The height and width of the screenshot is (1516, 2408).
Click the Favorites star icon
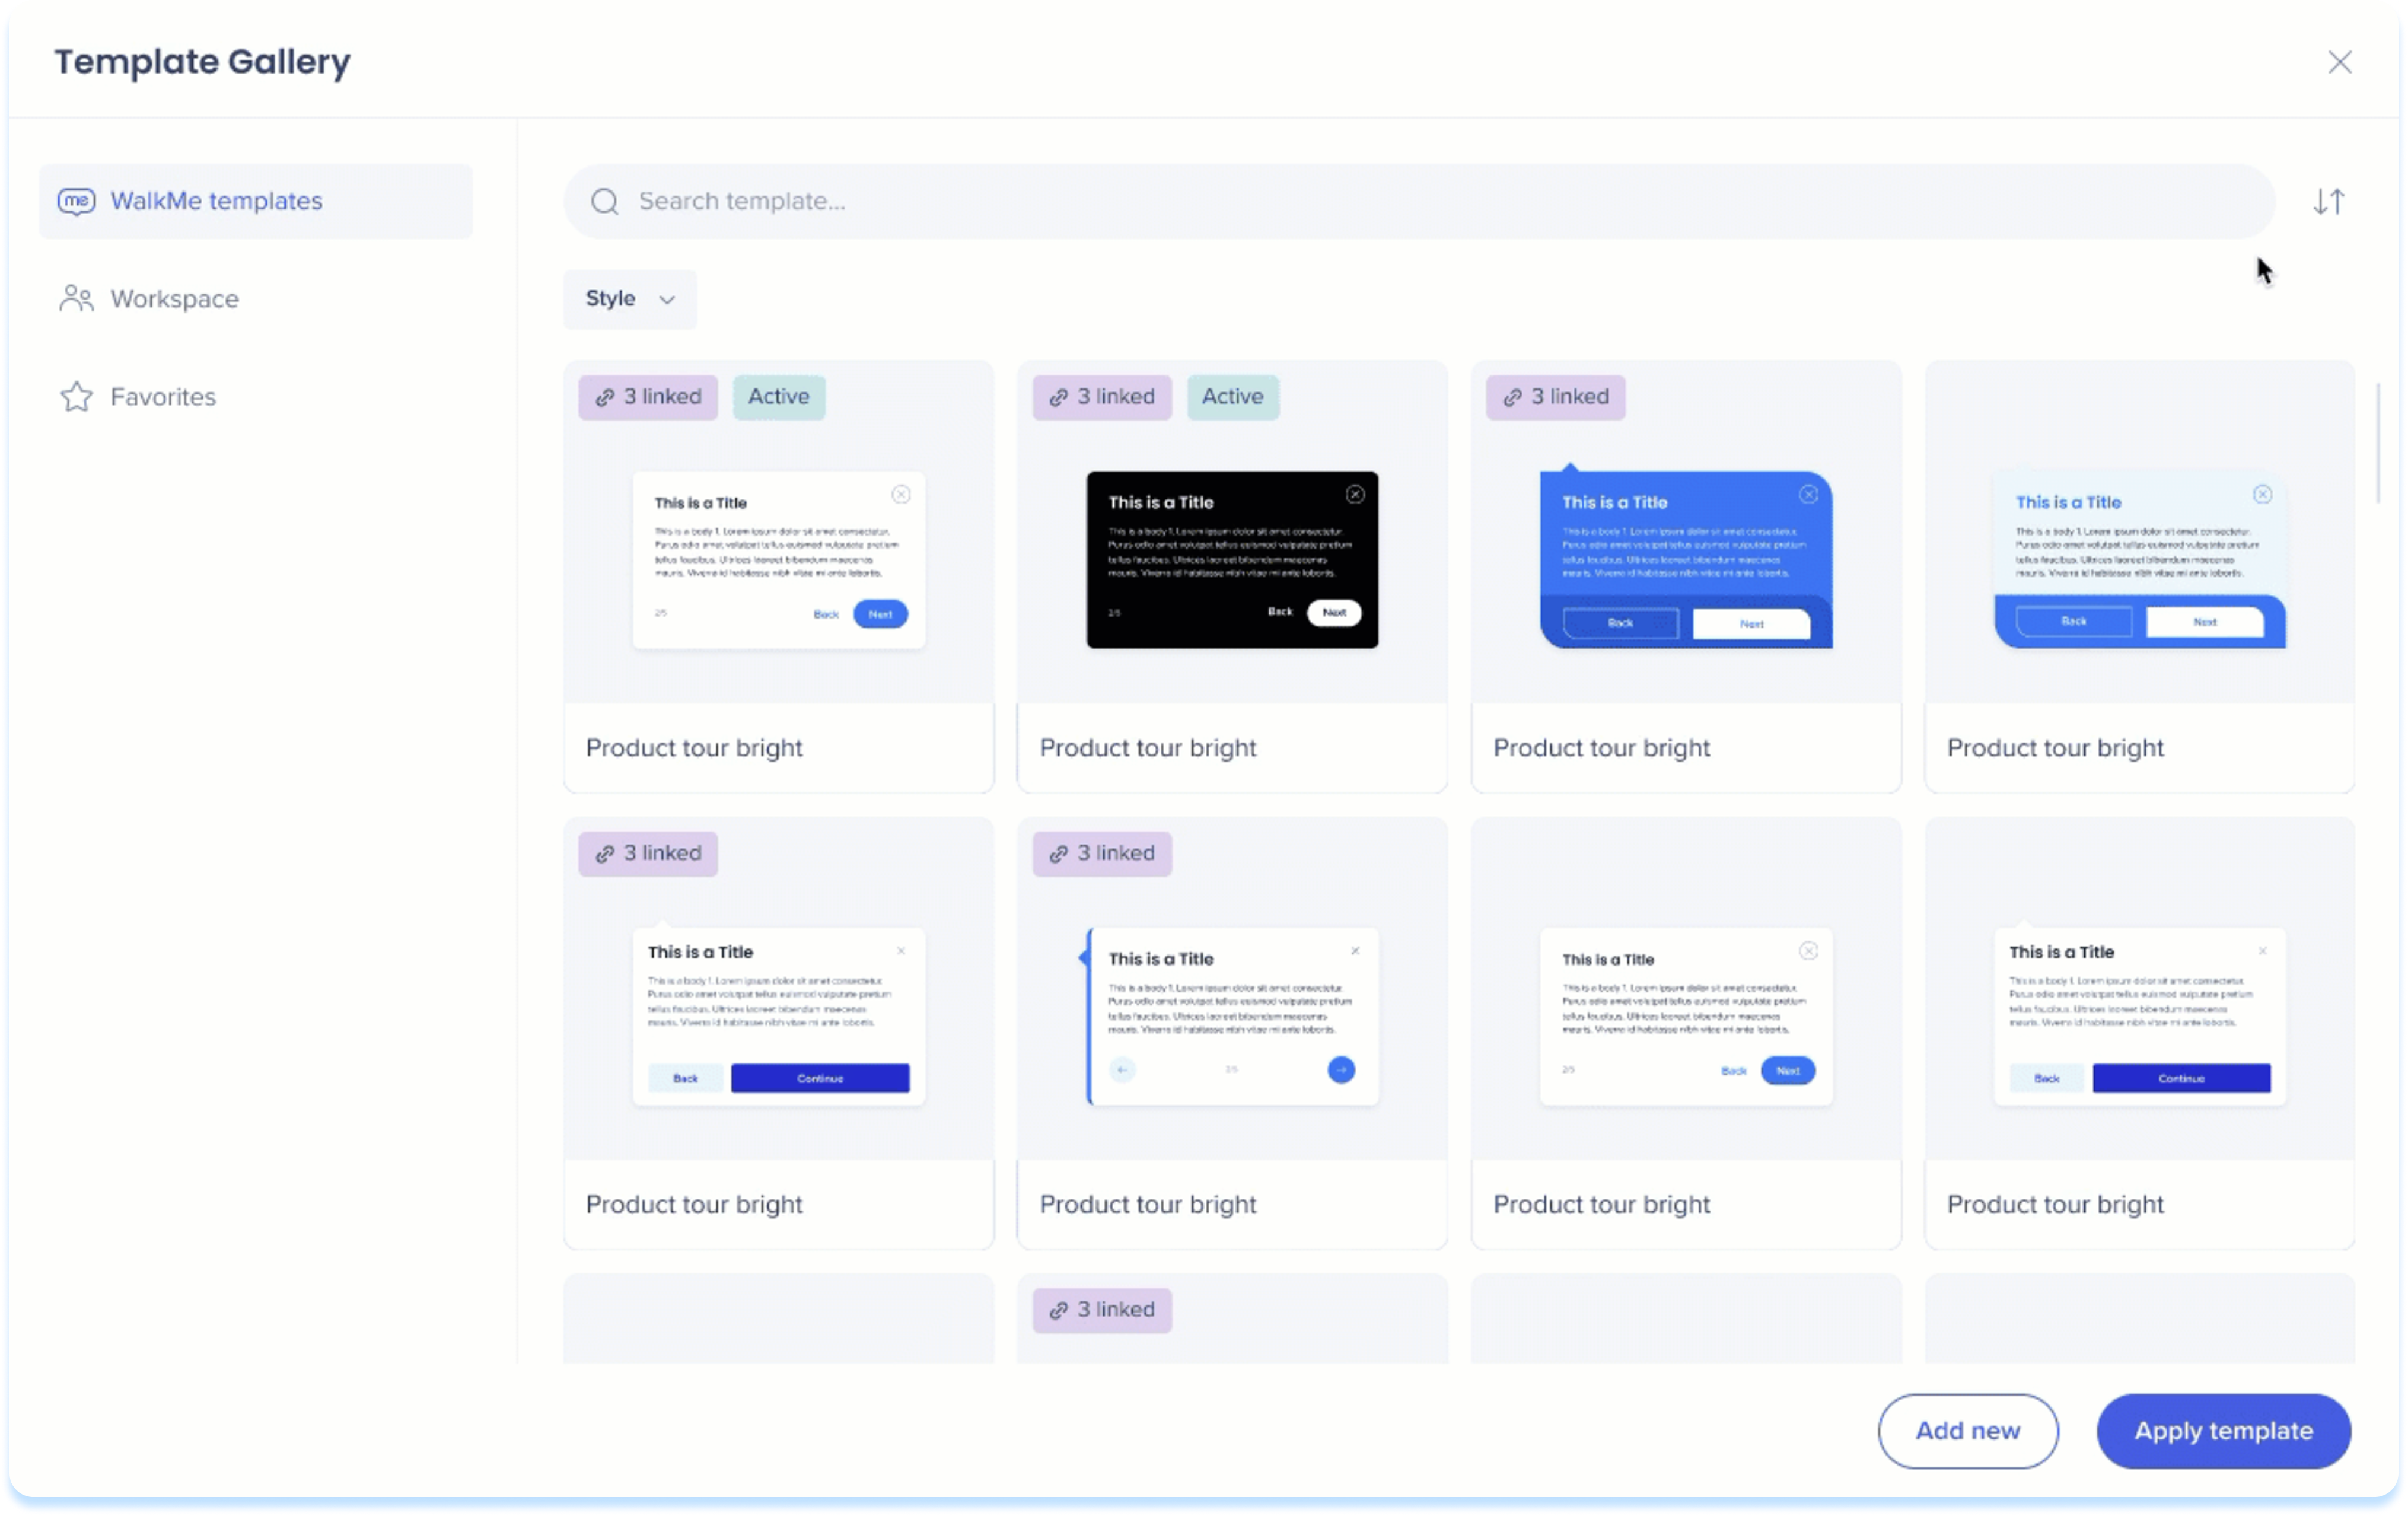[x=76, y=397]
